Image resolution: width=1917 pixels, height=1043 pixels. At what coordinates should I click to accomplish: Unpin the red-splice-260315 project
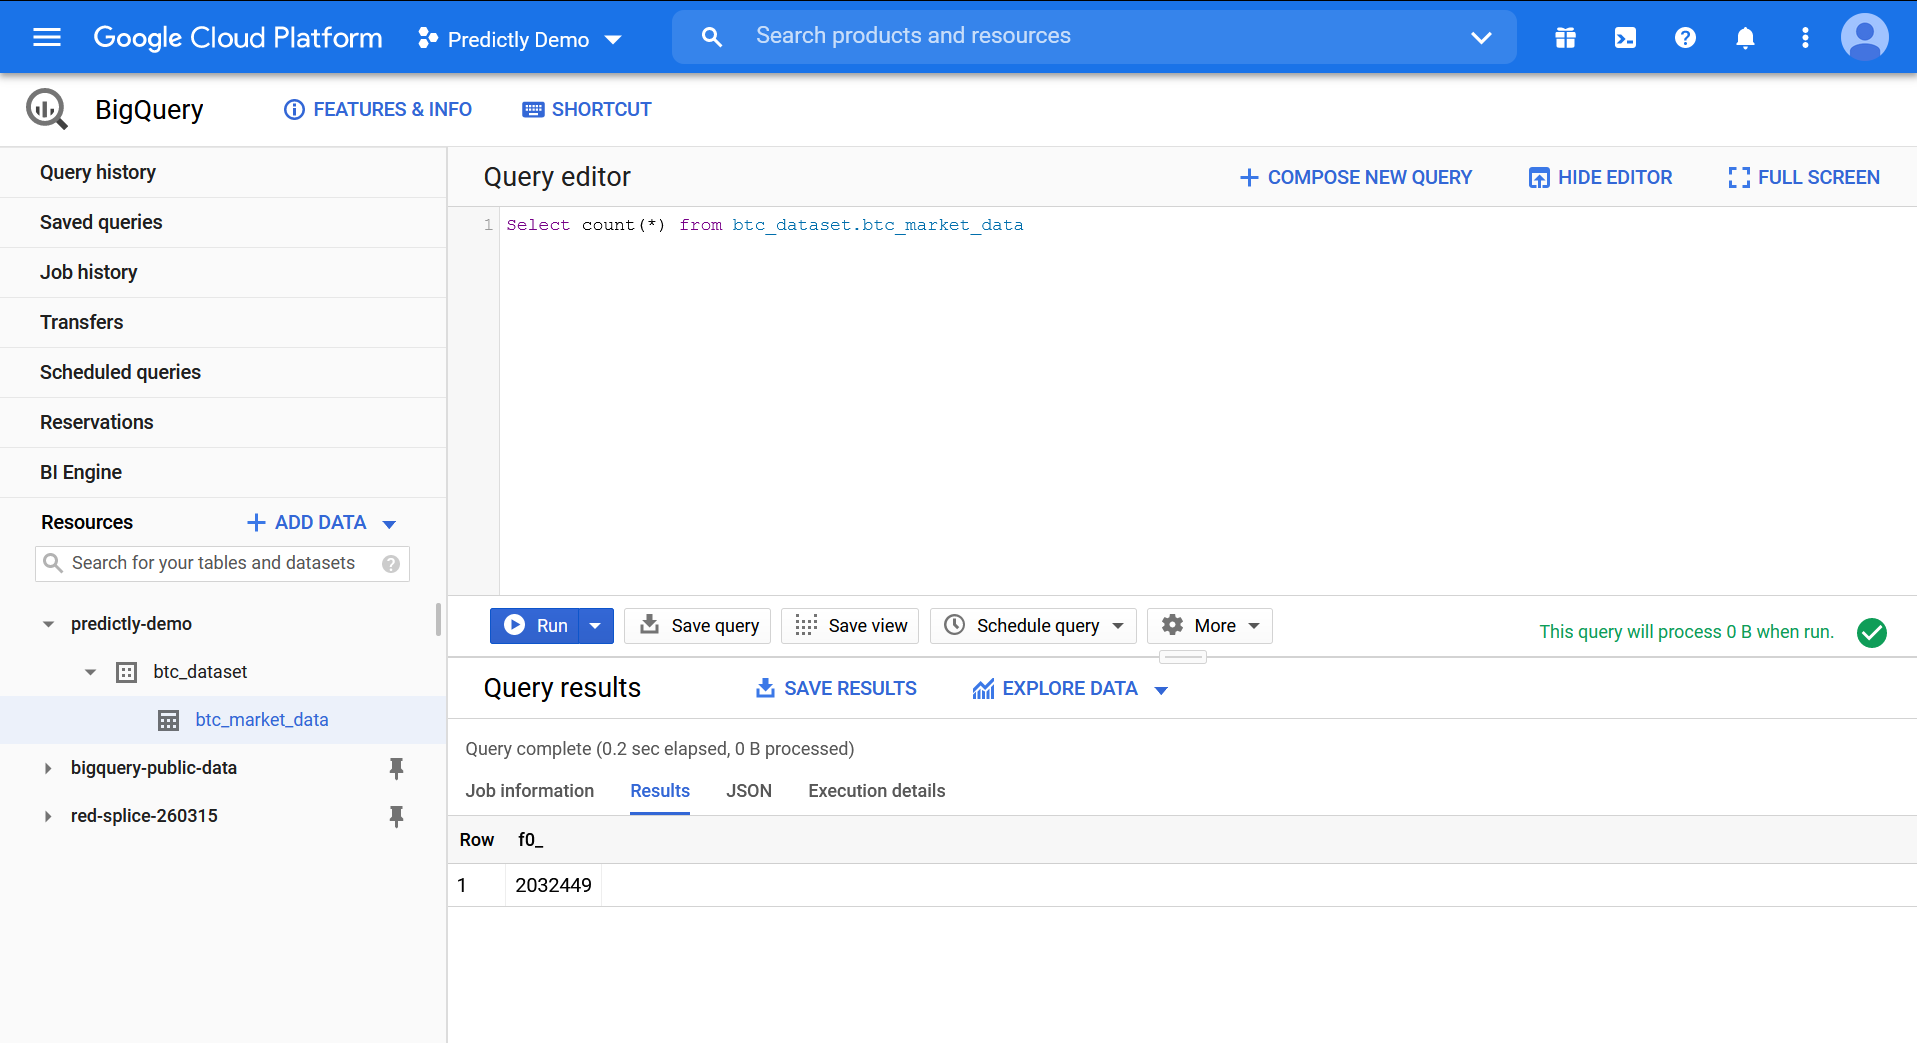pyautogui.click(x=396, y=816)
